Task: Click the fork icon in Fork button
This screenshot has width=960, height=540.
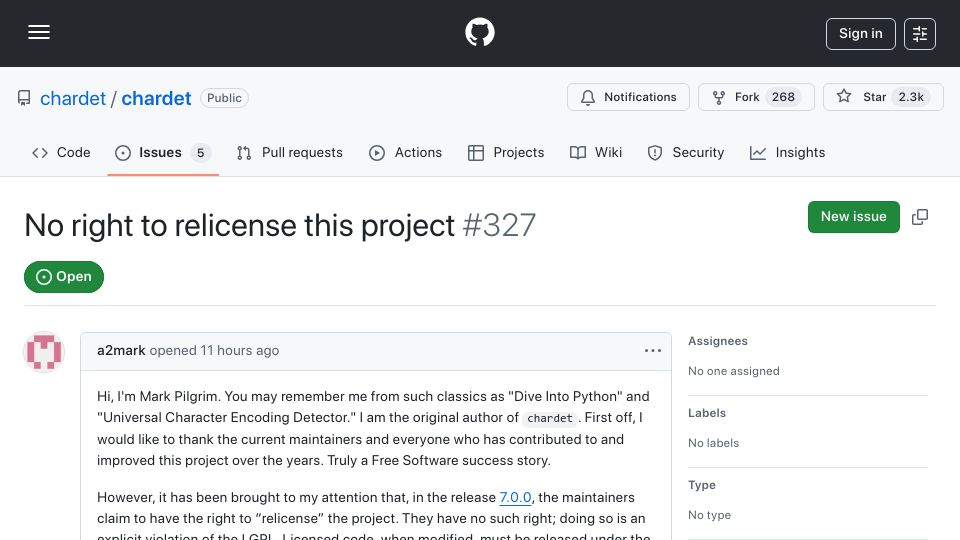Action: (x=719, y=97)
